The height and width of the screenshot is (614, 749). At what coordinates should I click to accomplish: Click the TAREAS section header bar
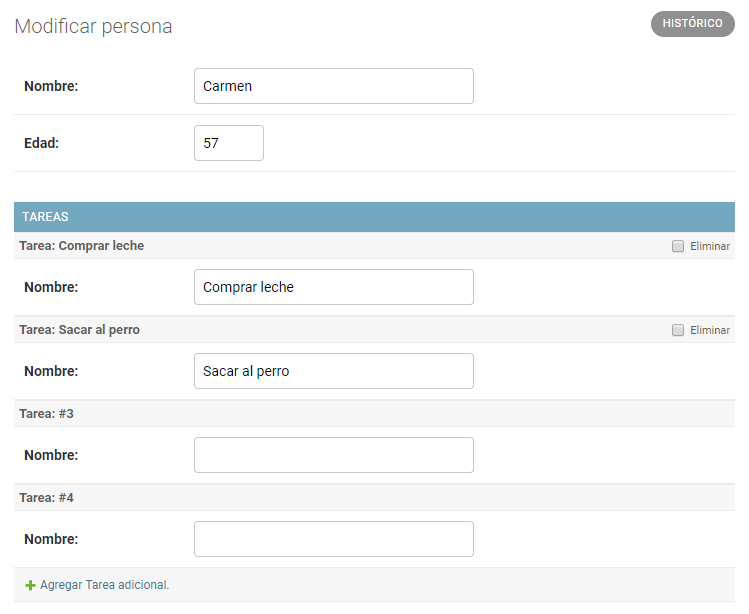[x=374, y=217]
